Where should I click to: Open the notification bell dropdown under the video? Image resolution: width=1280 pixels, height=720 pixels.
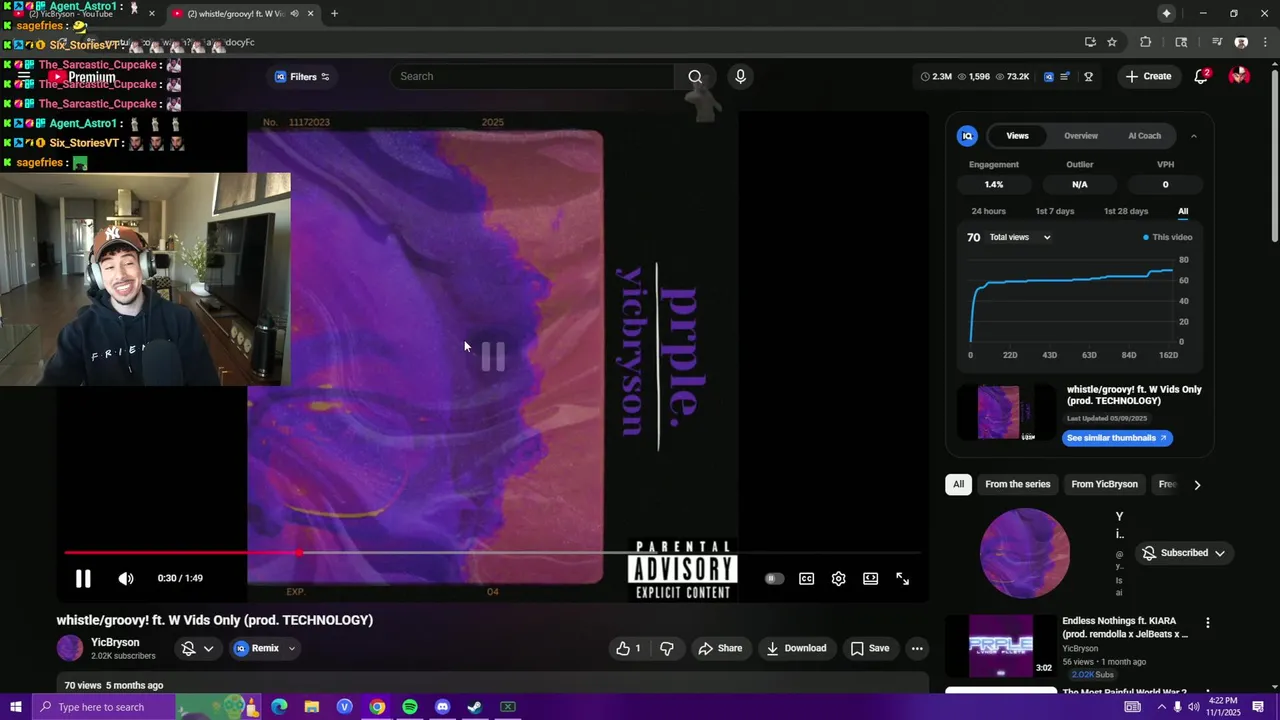click(x=196, y=648)
